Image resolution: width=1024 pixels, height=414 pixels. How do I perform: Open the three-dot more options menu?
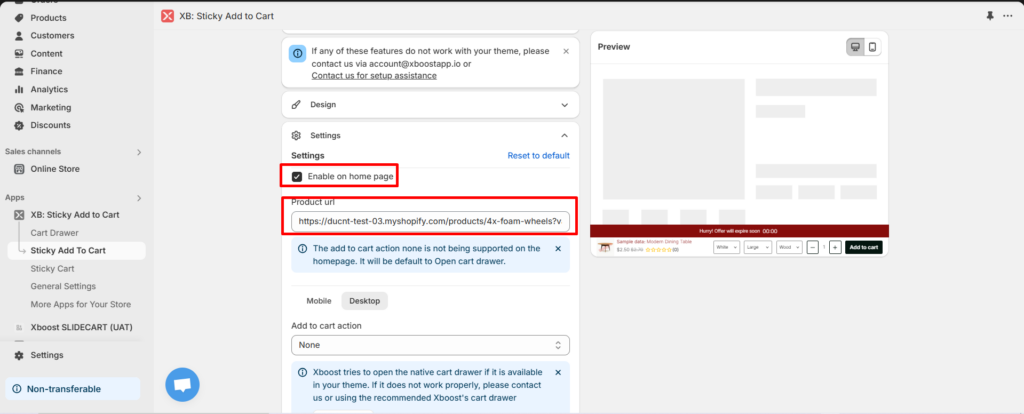pyautogui.click(x=1007, y=16)
